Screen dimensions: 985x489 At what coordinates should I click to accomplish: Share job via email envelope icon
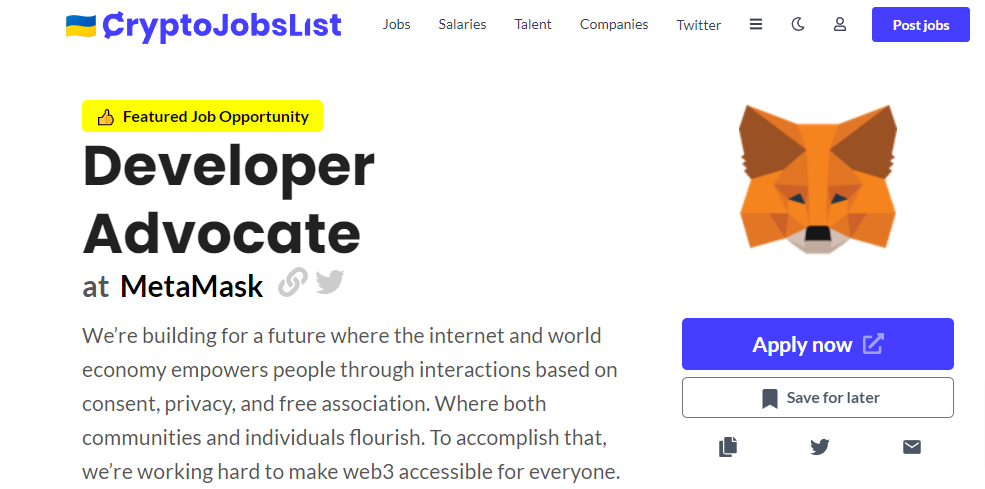click(x=912, y=447)
